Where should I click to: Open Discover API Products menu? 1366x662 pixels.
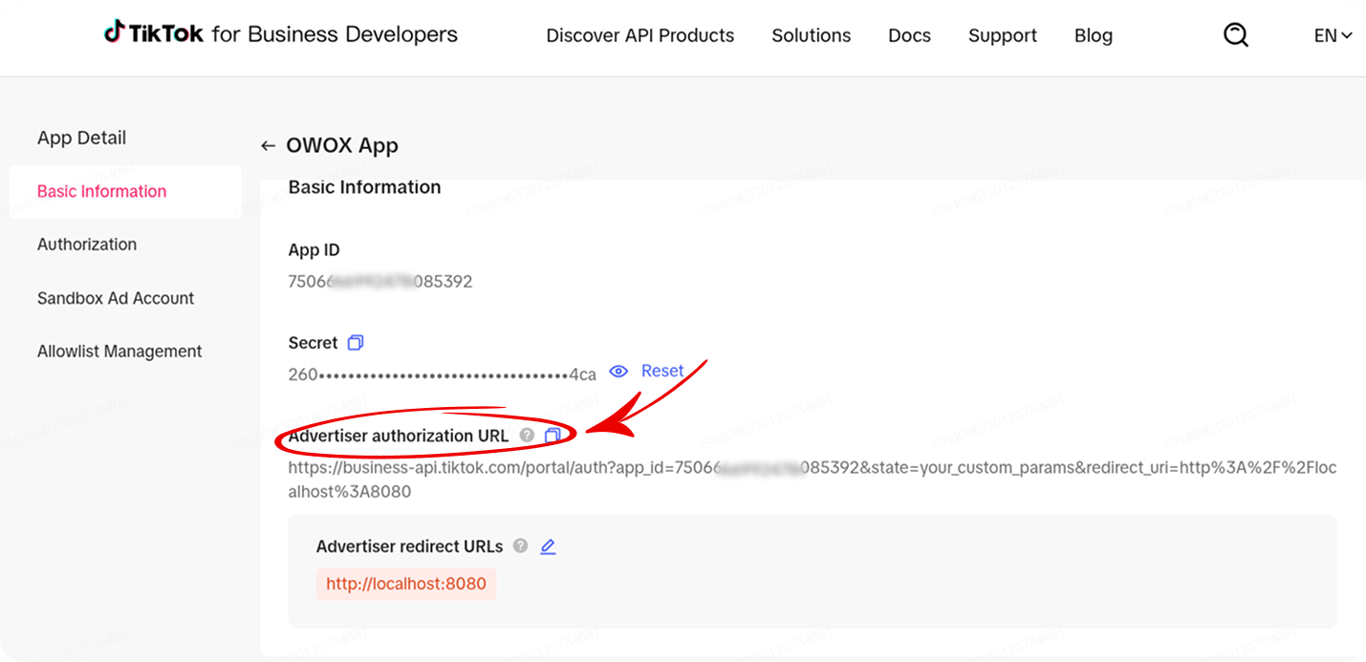(640, 35)
